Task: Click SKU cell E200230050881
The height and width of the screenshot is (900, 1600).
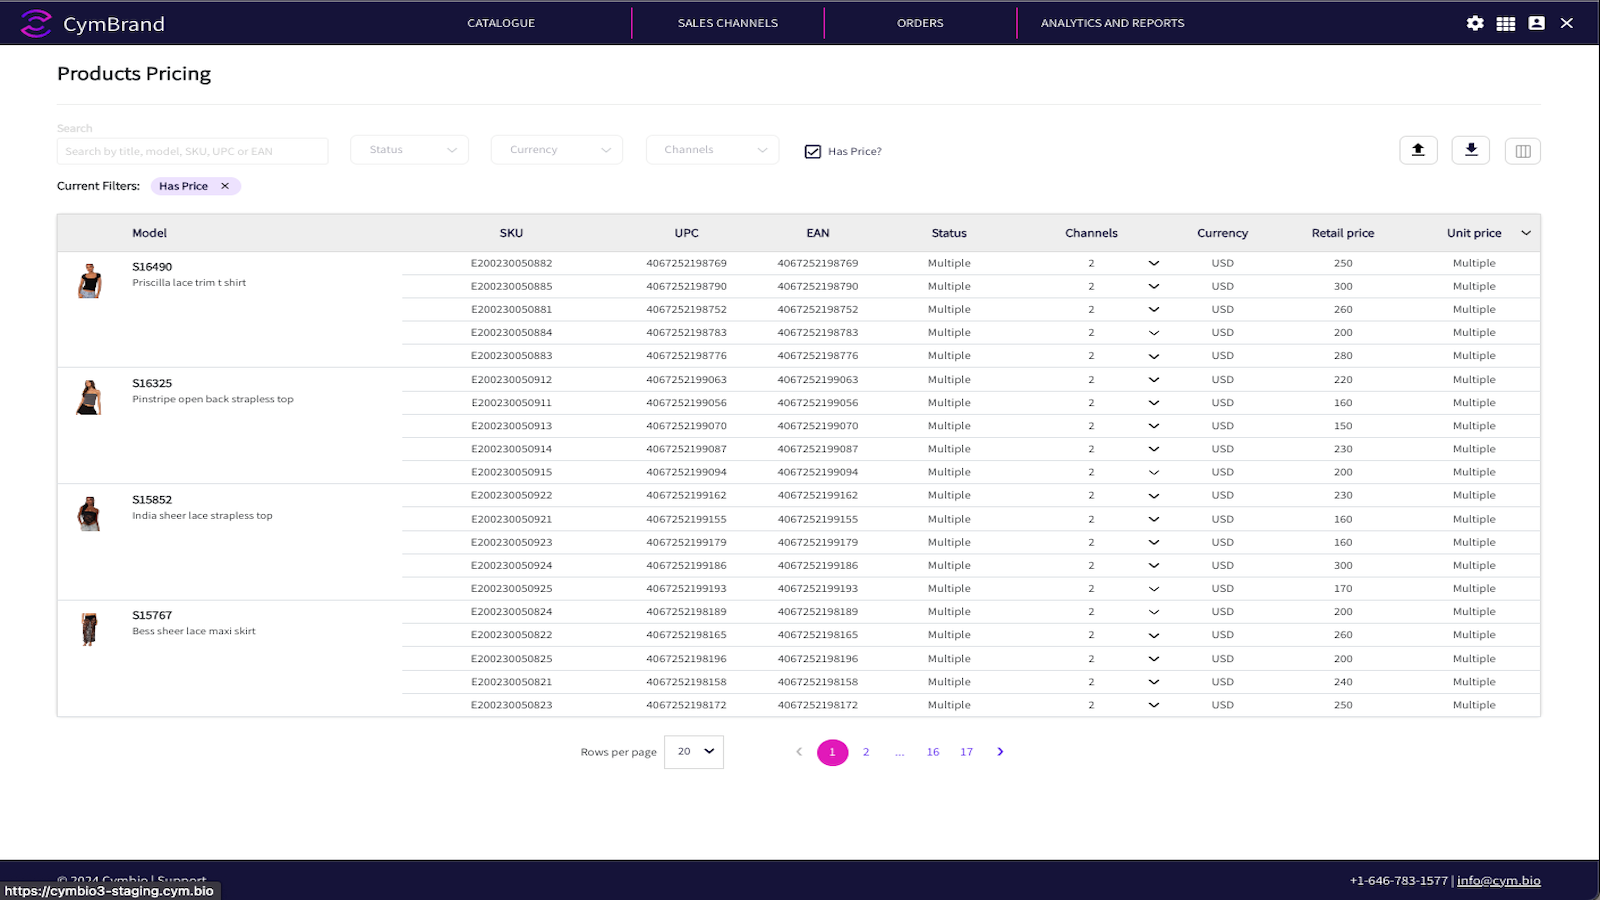Action: [511, 310]
